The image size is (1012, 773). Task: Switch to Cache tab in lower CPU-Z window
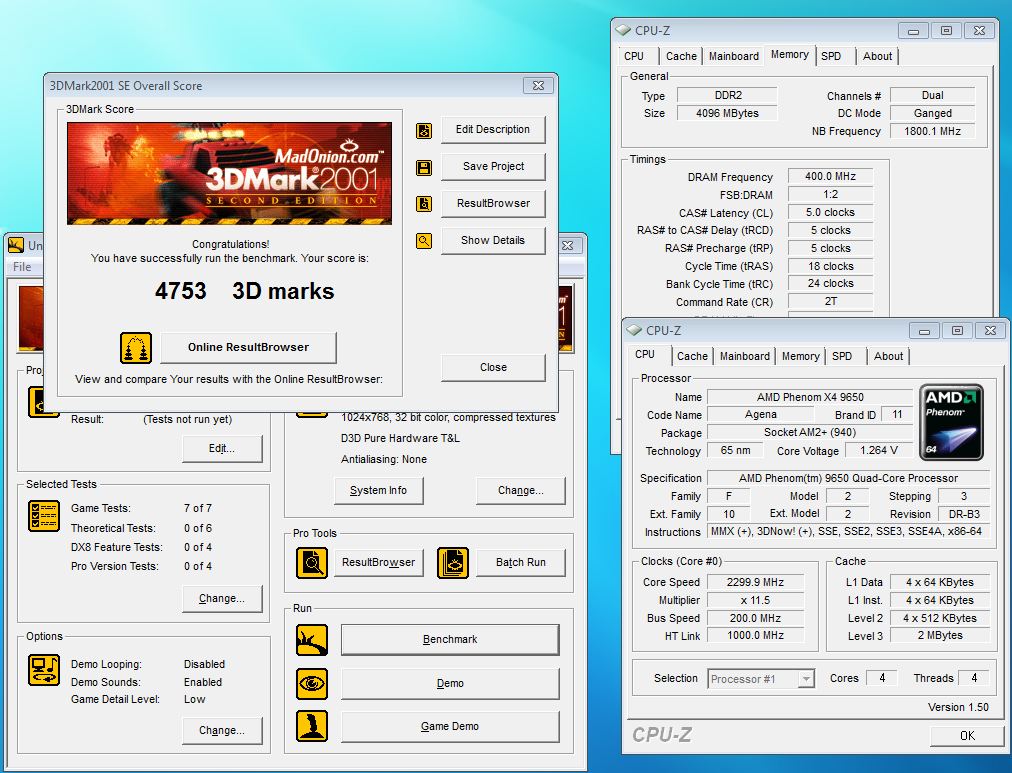pyautogui.click(x=692, y=356)
